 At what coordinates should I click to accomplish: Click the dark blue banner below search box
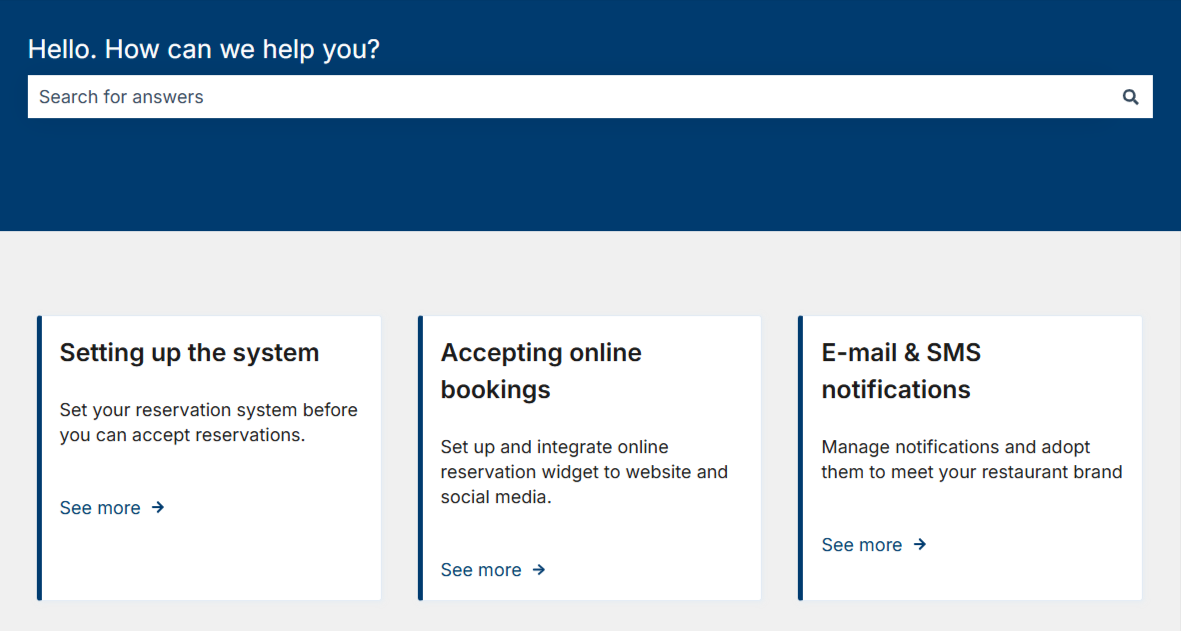(590, 175)
